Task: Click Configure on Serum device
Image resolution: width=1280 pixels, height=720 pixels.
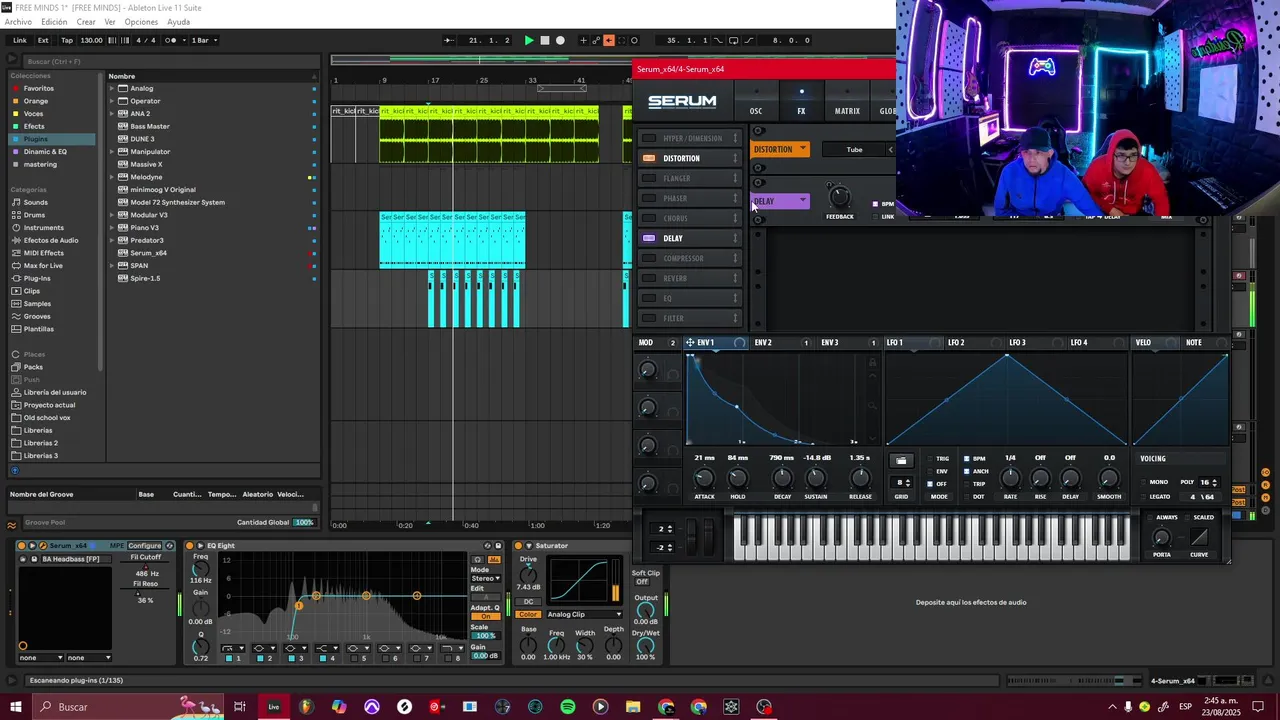Action: [x=144, y=546]
